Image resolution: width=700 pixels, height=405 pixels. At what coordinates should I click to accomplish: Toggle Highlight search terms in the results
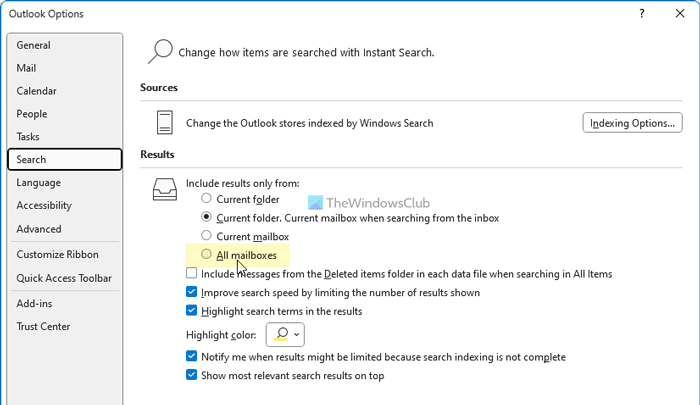click(192, 311)
